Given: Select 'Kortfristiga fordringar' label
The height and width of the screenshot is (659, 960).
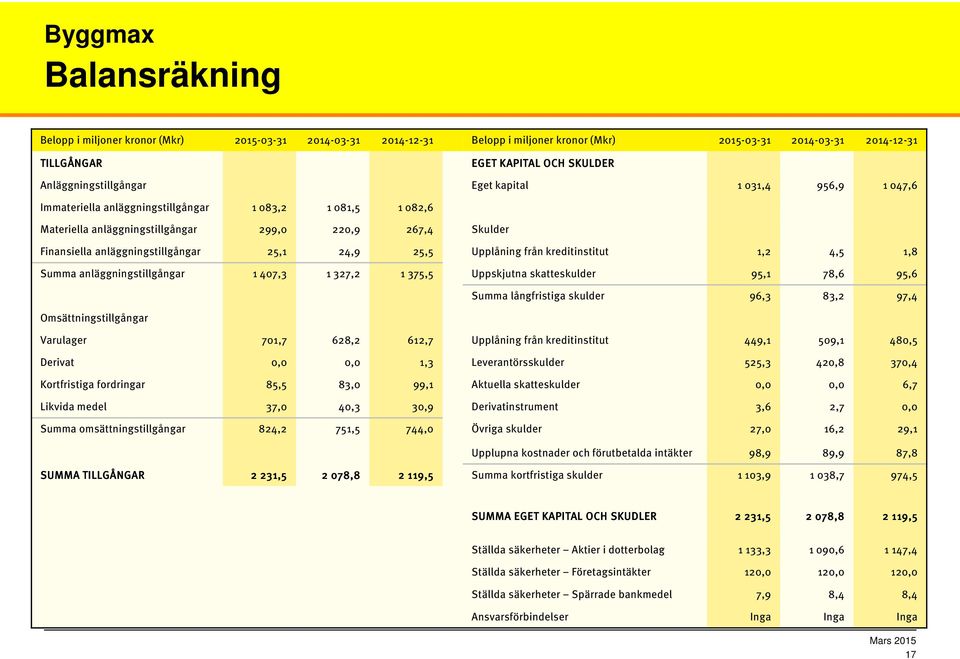Looking at the screenshot, I should coord(92,385).
